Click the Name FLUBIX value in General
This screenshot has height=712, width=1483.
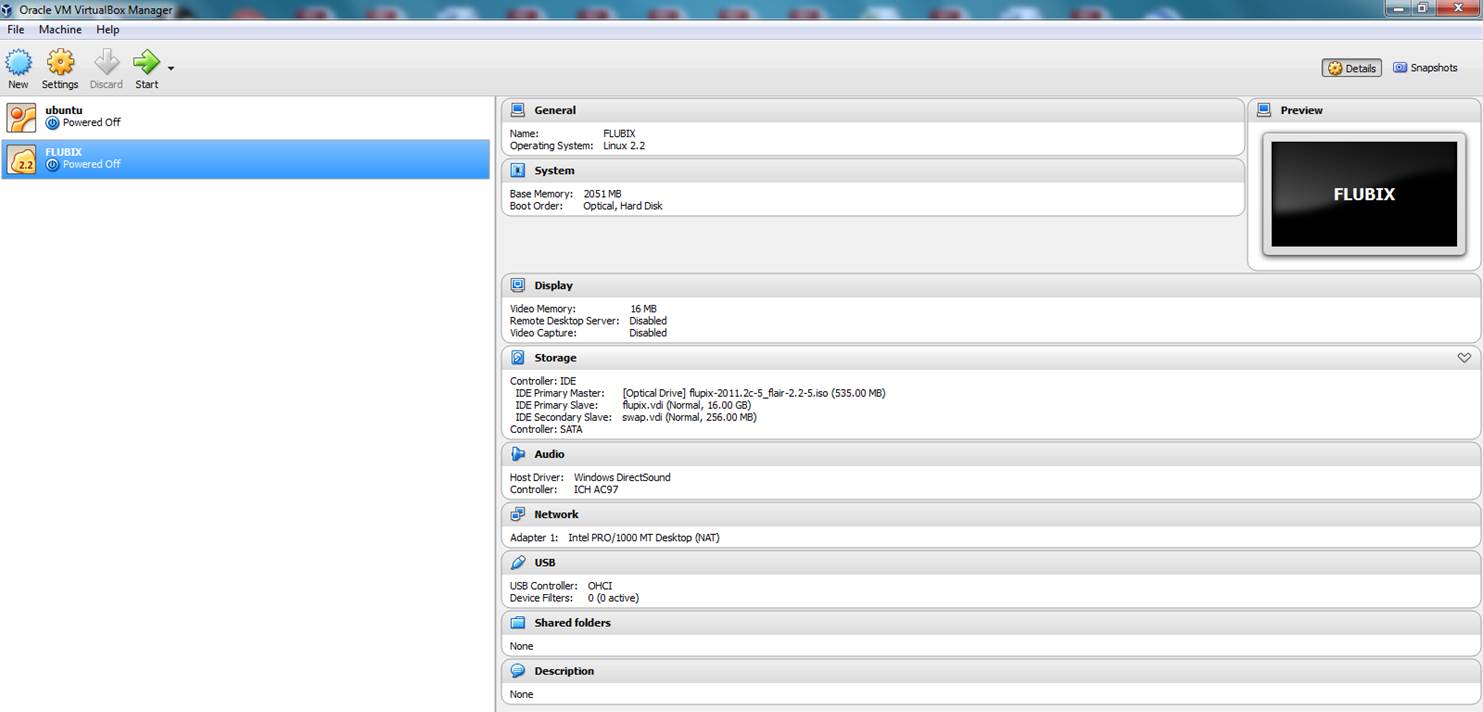click(619, 134)
